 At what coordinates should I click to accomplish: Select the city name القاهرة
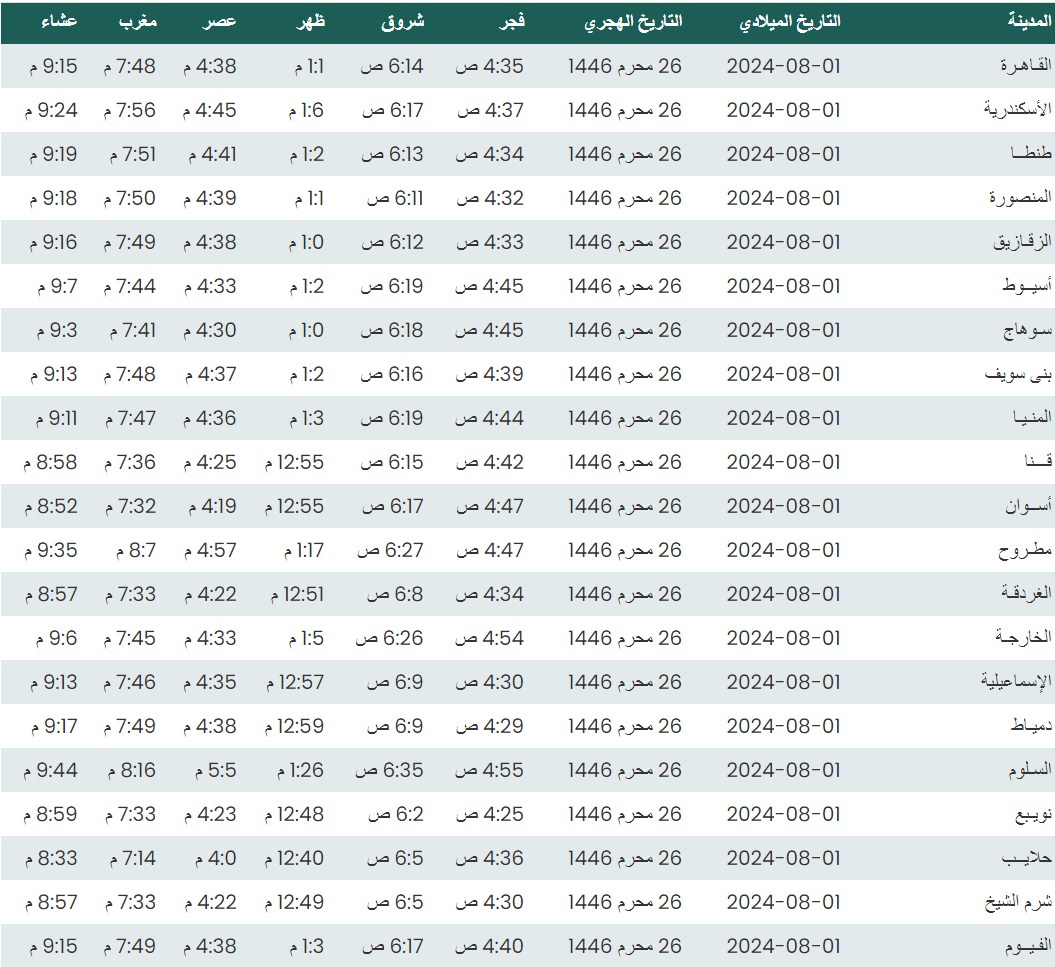[1026, 66]
